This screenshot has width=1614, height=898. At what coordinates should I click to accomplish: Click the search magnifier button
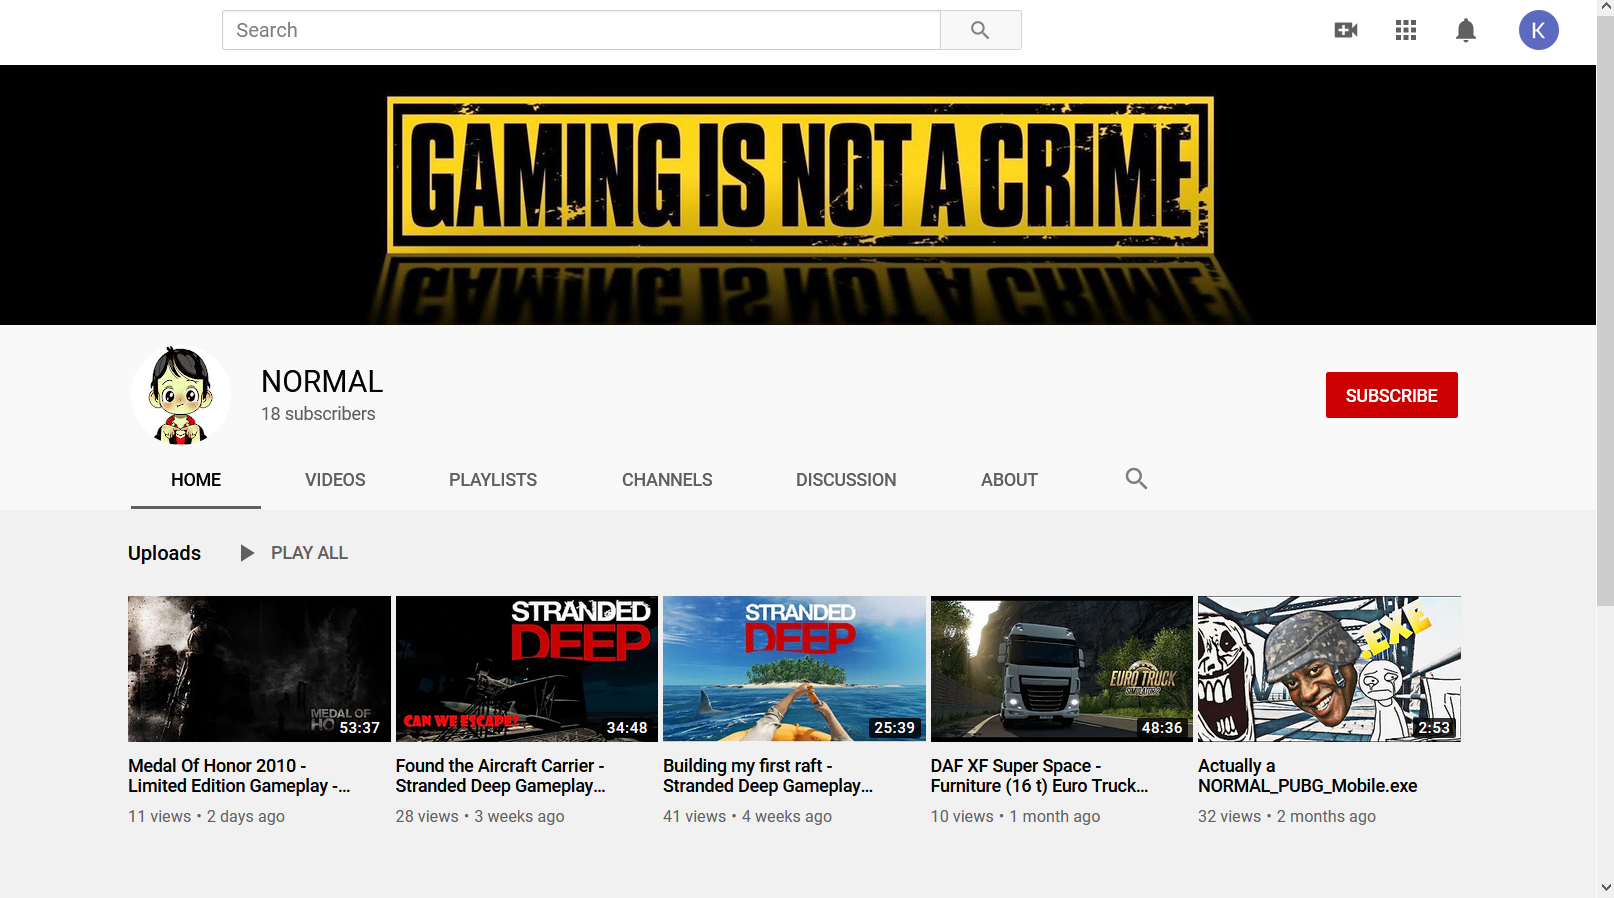pyautogui.click(x=980, y=30)
